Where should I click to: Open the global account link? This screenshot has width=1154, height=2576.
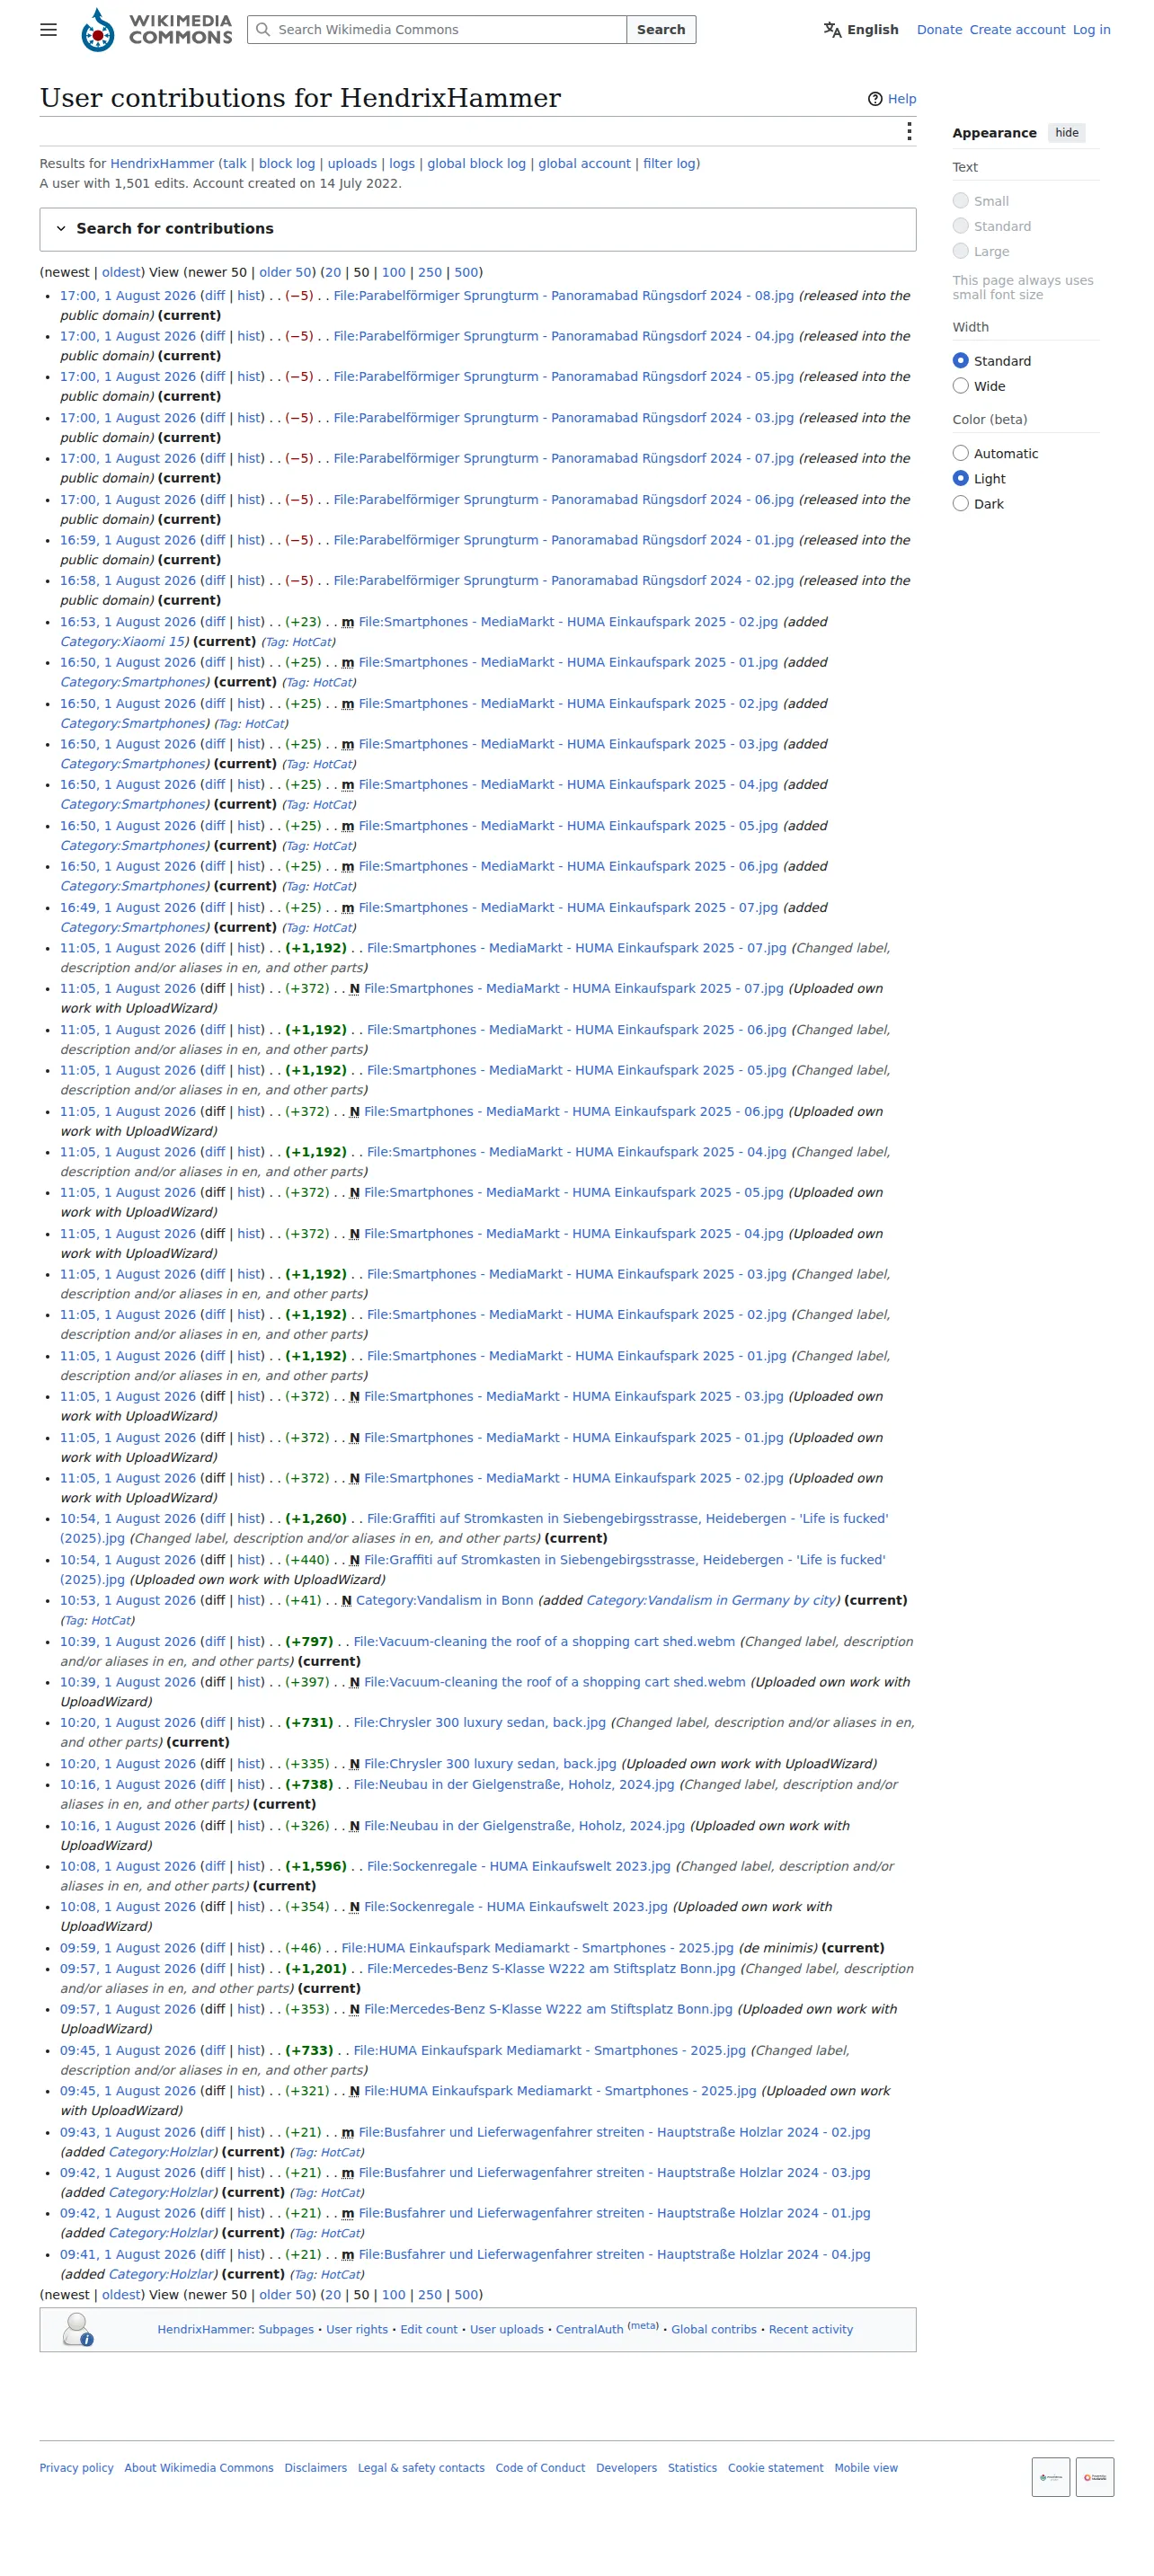[x=584, y=164]
